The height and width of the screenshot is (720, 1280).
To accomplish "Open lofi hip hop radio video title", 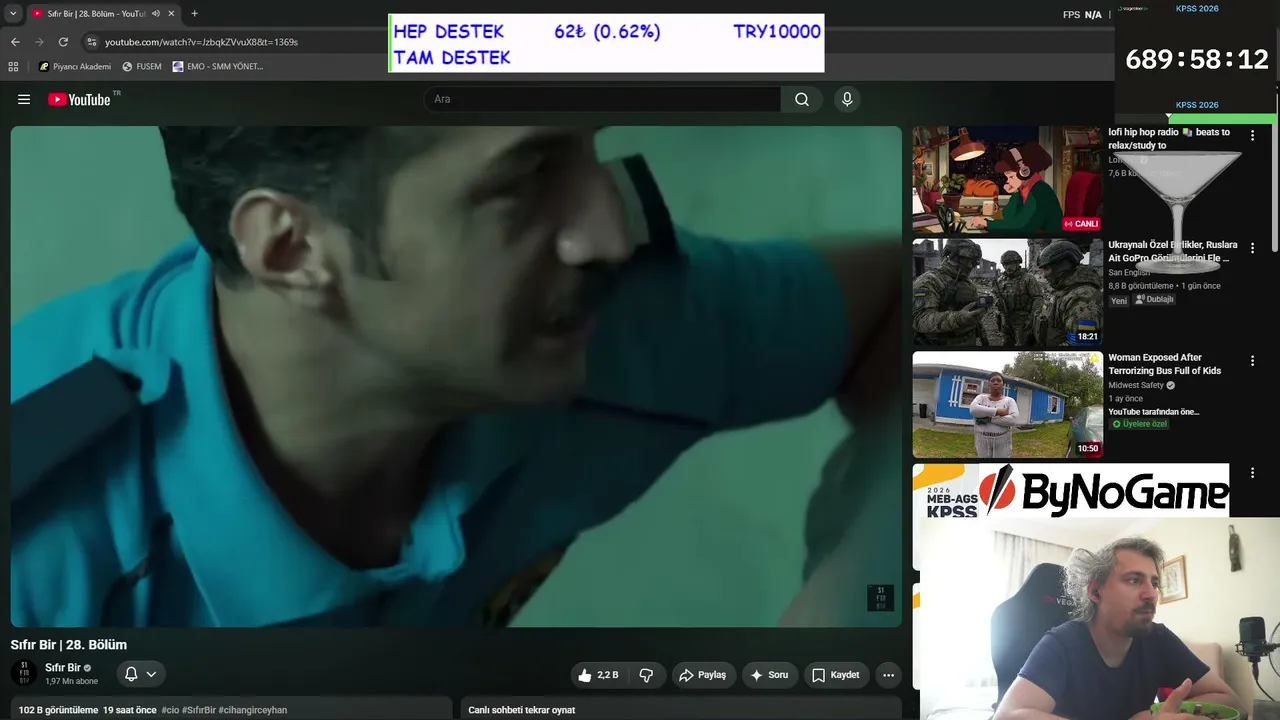I will pos(1169,139).
